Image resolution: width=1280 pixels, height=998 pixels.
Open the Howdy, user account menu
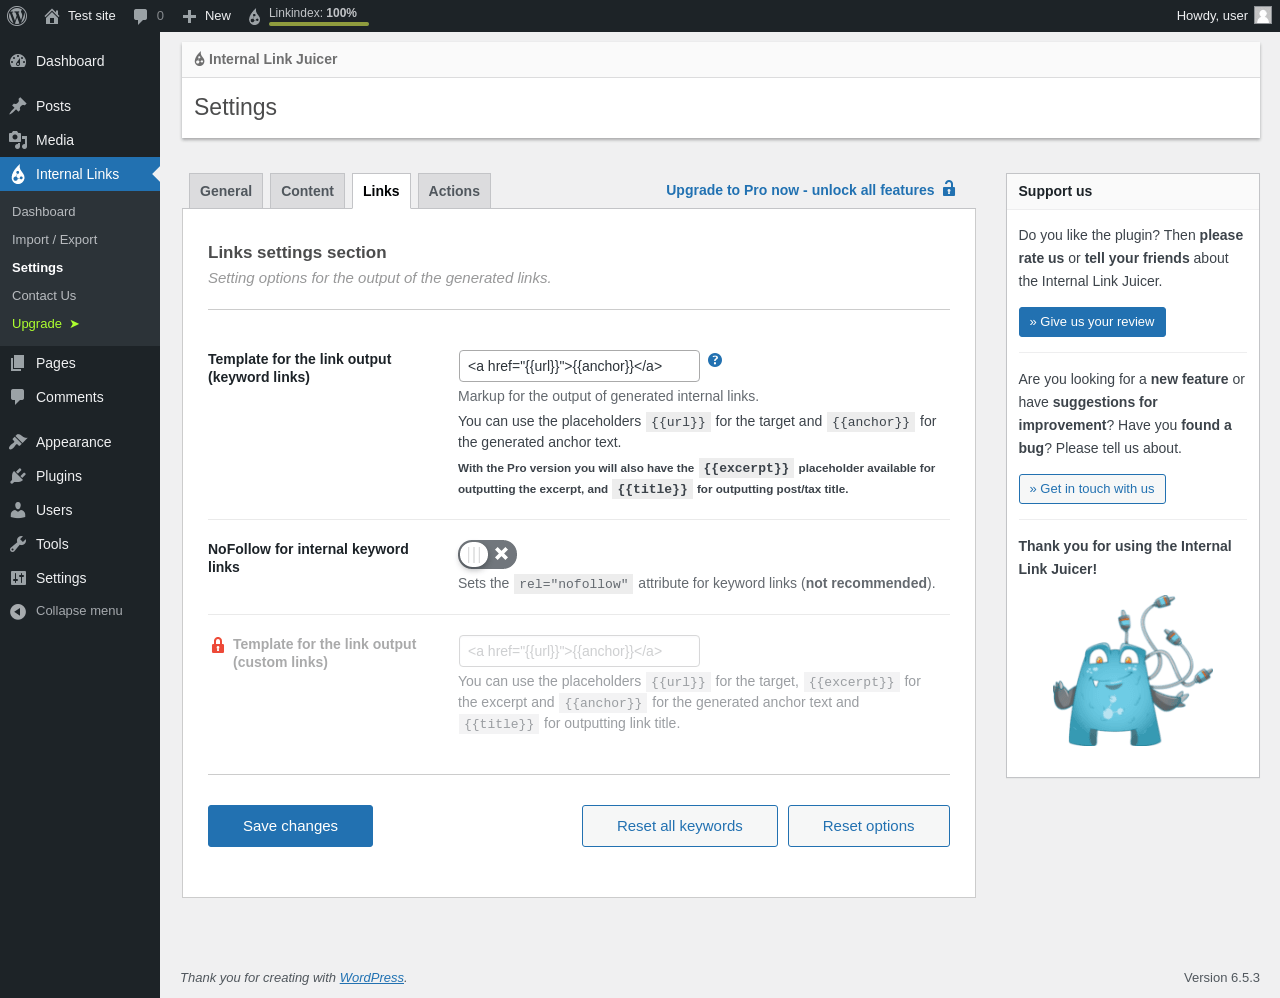click(x=1224, y=16)
